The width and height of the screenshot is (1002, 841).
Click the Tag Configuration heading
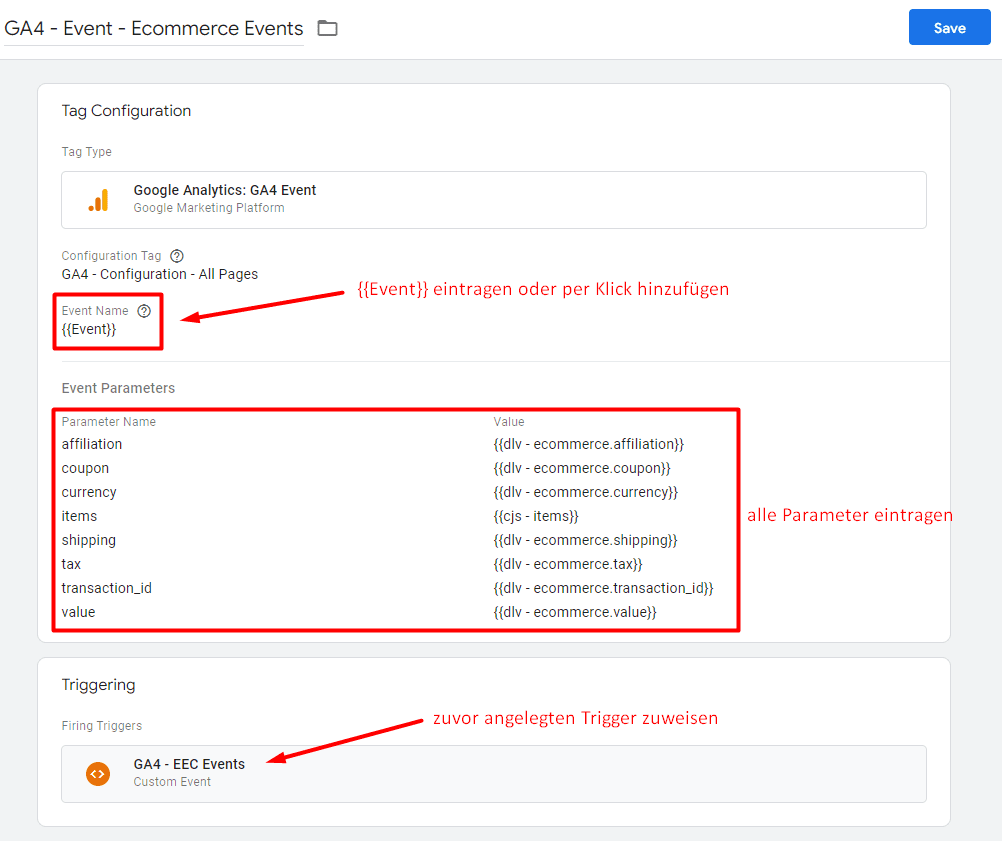click(126, 111)
